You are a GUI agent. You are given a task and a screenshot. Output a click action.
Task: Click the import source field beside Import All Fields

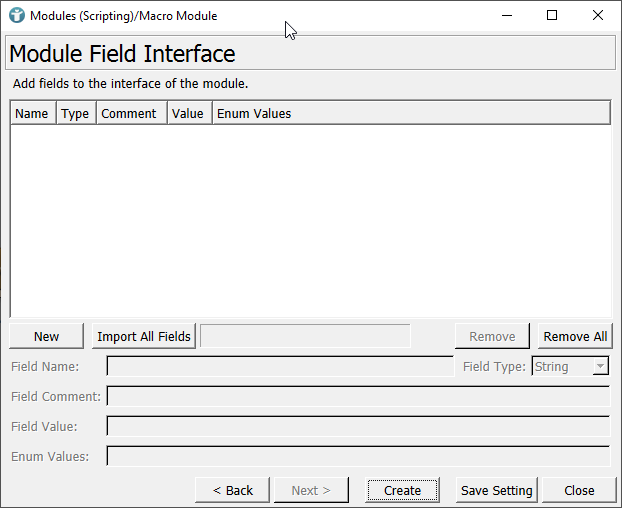305,336
